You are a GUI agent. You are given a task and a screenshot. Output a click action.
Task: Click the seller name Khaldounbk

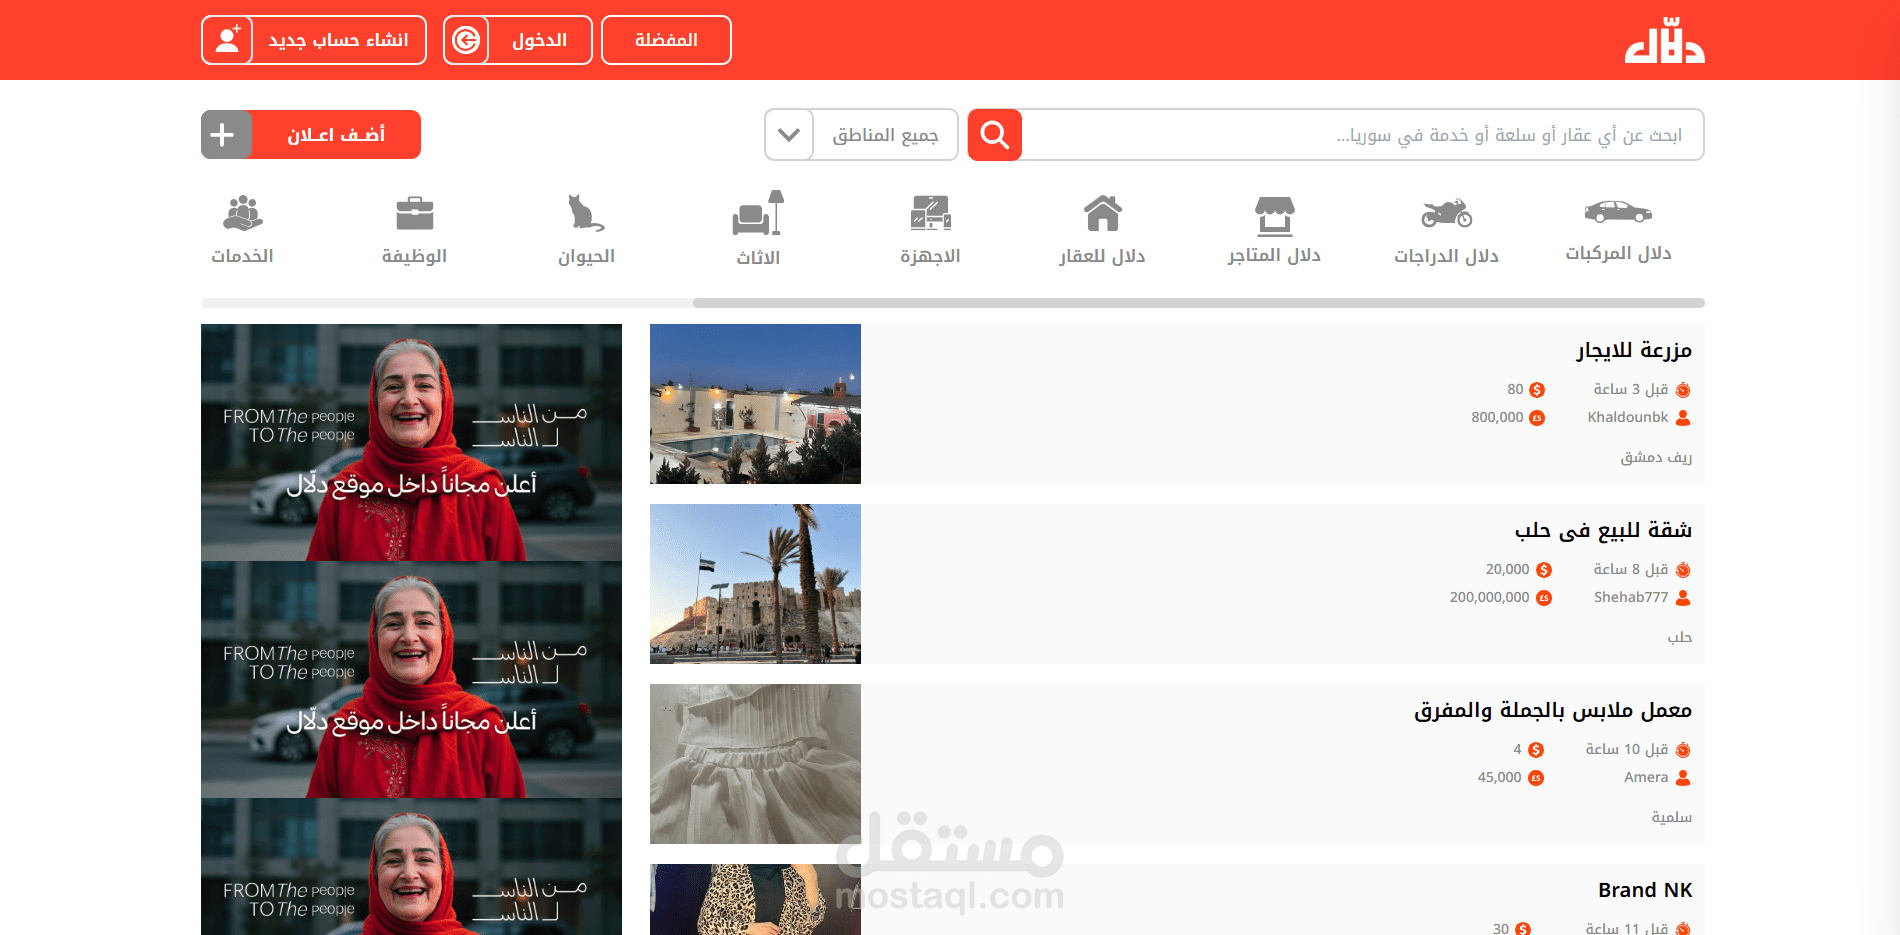tap(1628, 418)
